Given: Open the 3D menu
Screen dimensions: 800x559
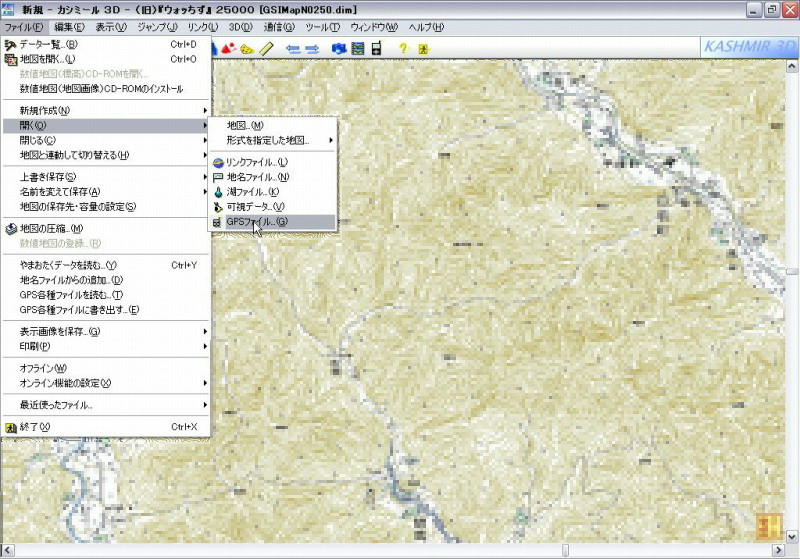Looking at the screenshot, I should (x=240, y=27).
